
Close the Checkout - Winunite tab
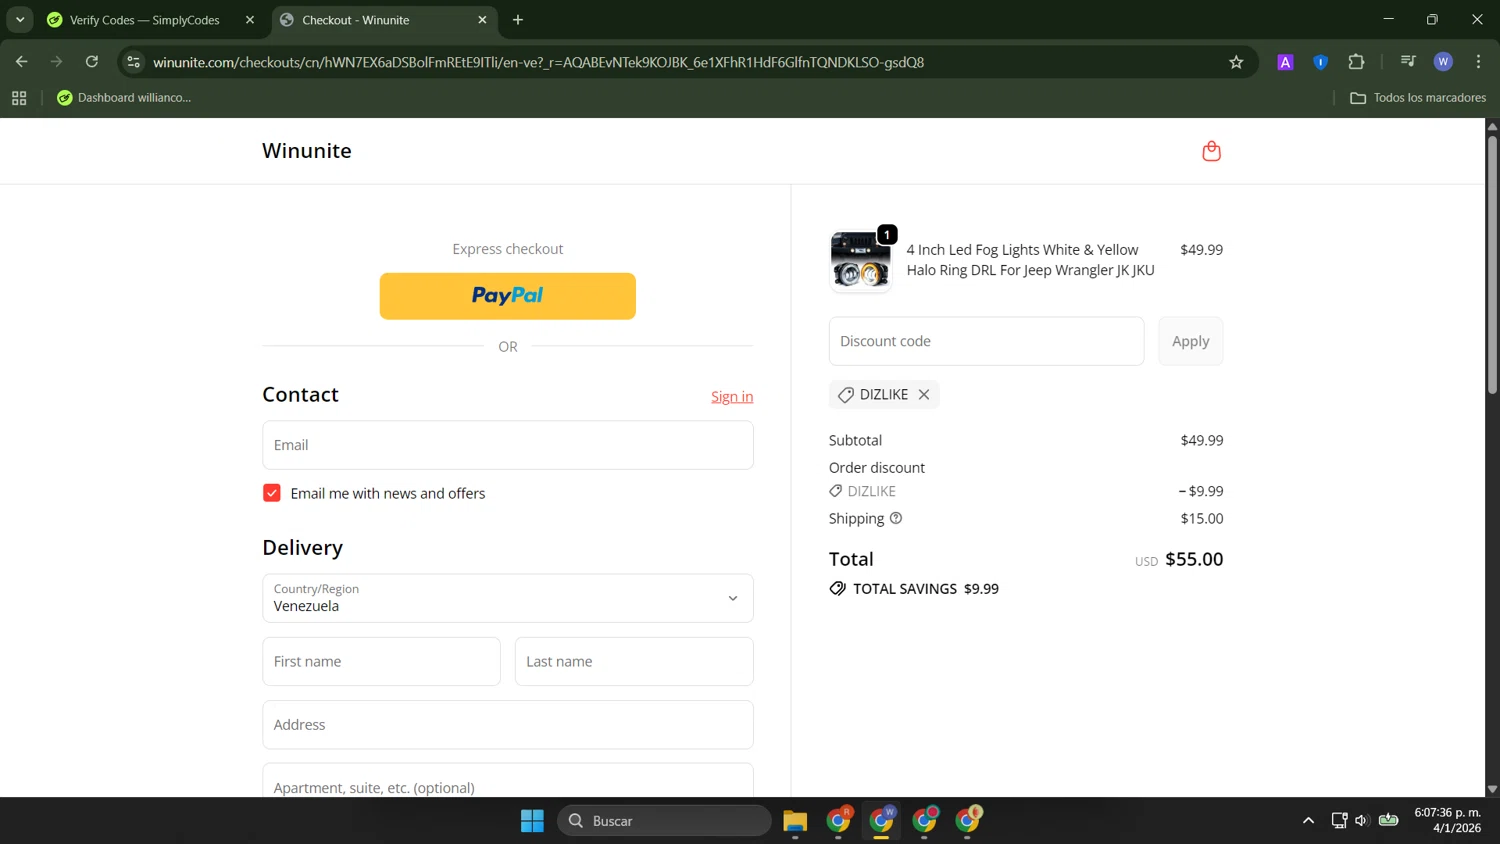(482, 20)
